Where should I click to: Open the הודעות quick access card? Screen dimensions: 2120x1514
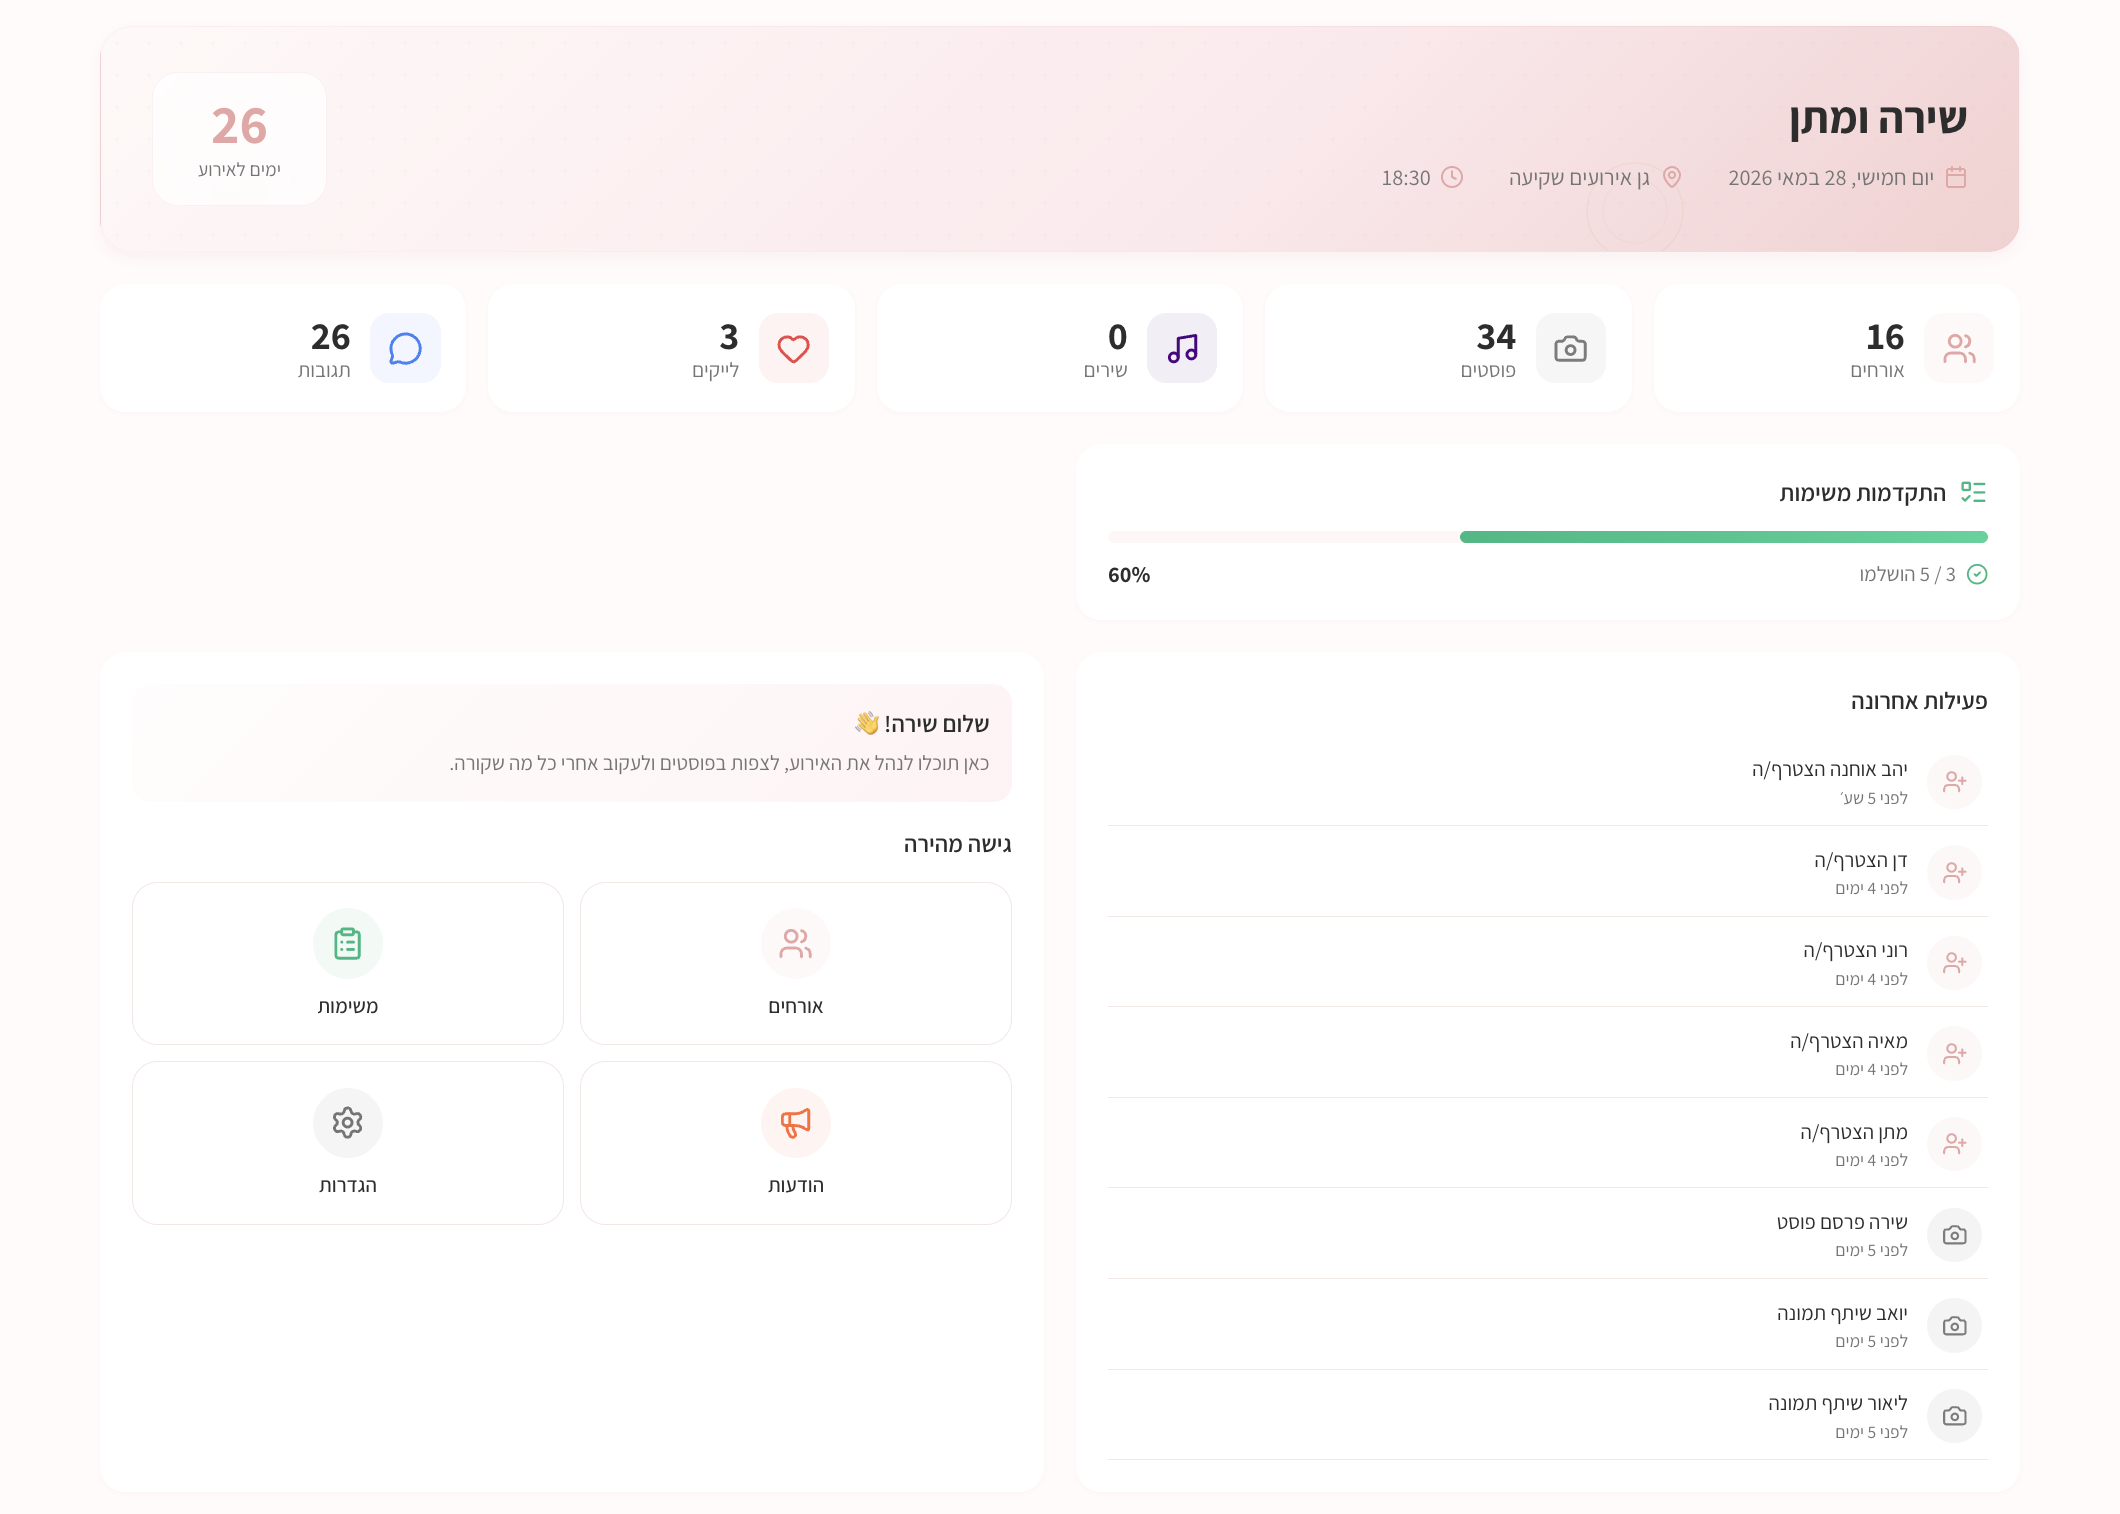(796, 1142)
